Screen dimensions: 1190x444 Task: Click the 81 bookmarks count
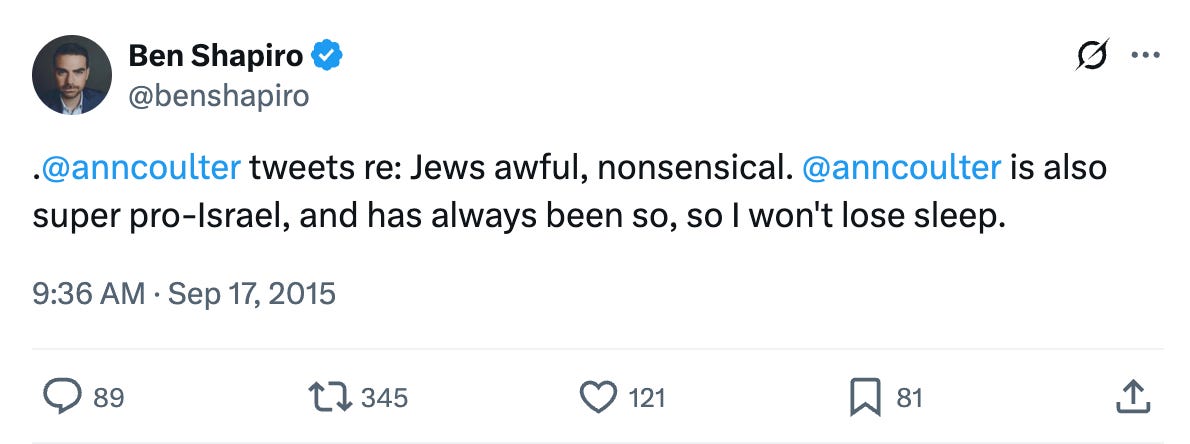point(908,398)
